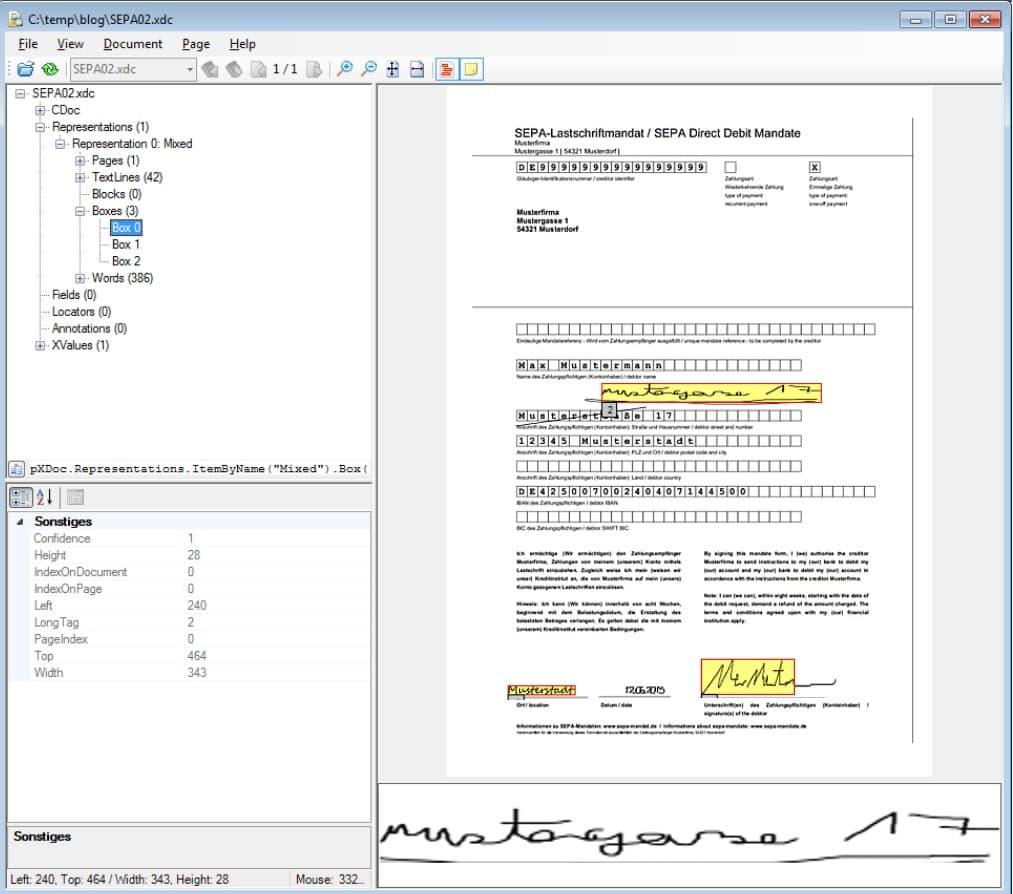Sort properties alphabetically with A-Z icon
The image size is (1013, 894).
click(45, 497)
